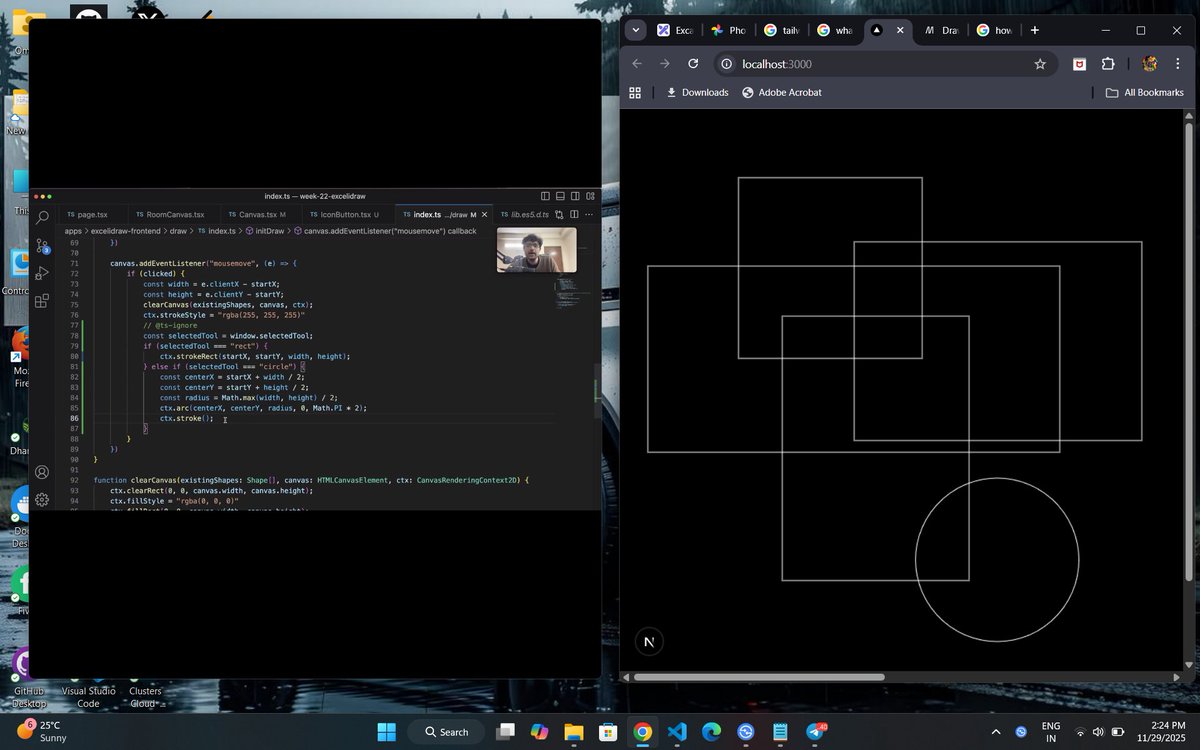Toggle the bottom panel layout icon in the editor
The width and height of the screenshot is (1200, 750).
point(560,196)
